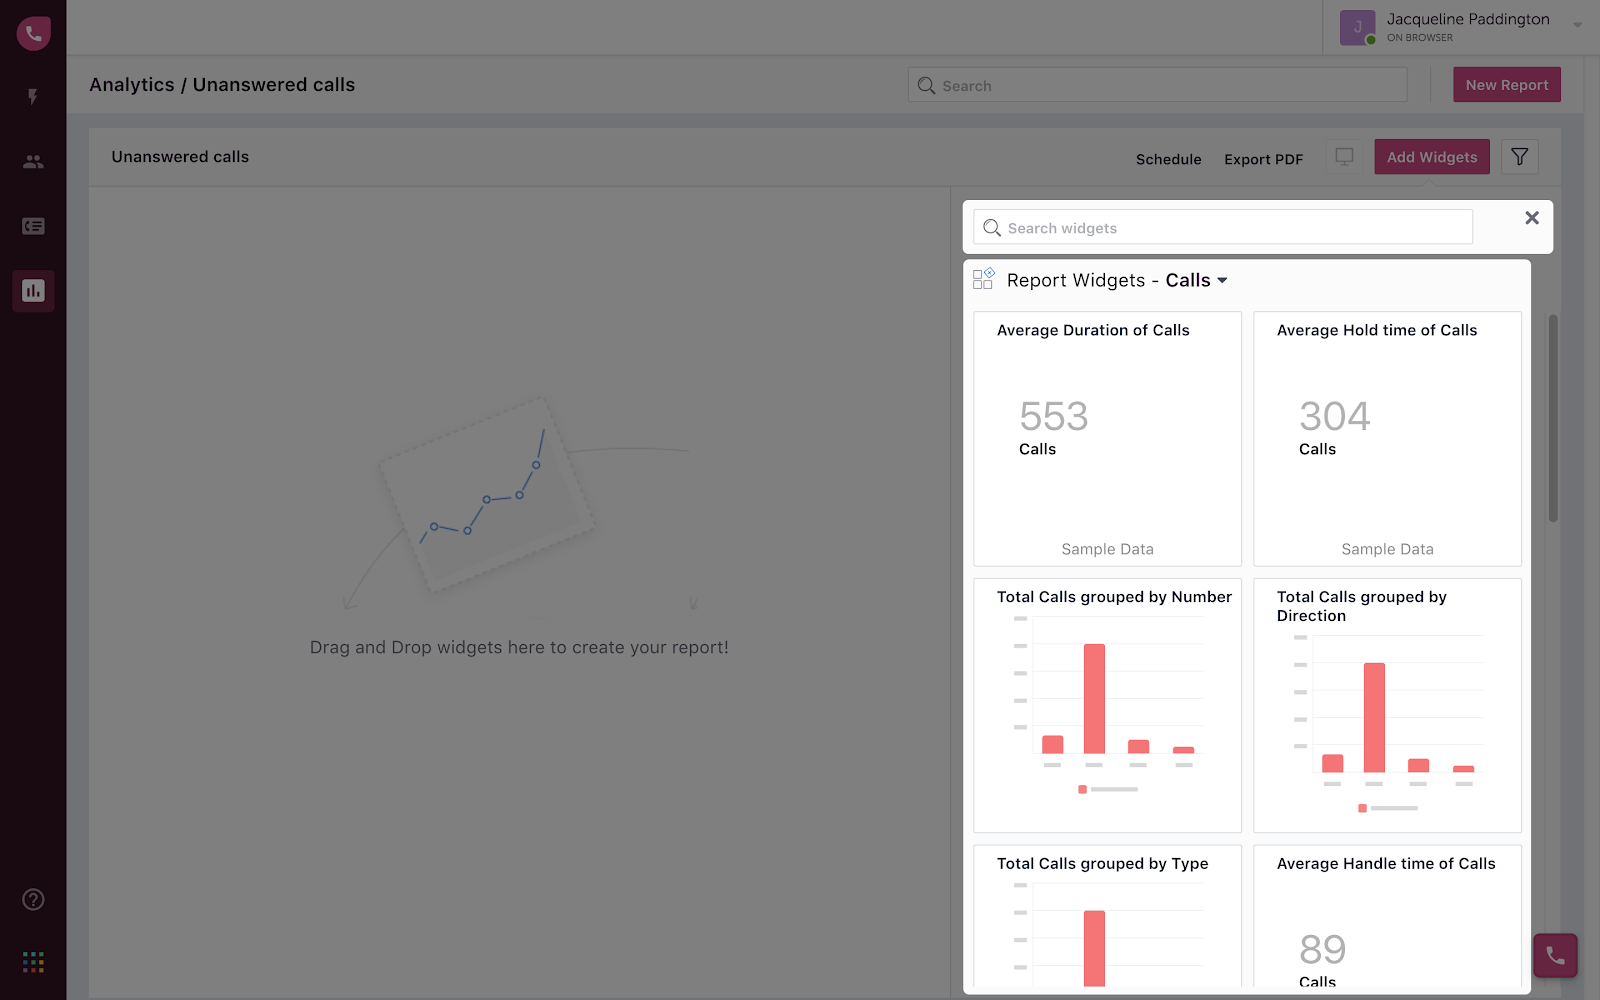The height and width of the screenshot is (1000, 1600).
Task: Click the phone logo icon in sidebar
Action: tap(33, 33)
